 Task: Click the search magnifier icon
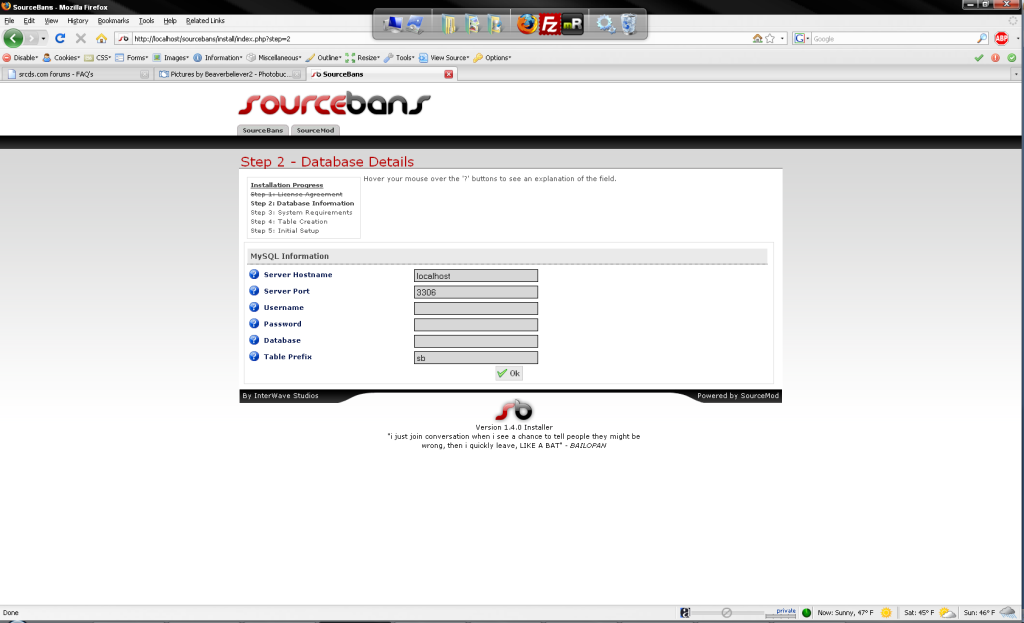[x=982, y=39]
